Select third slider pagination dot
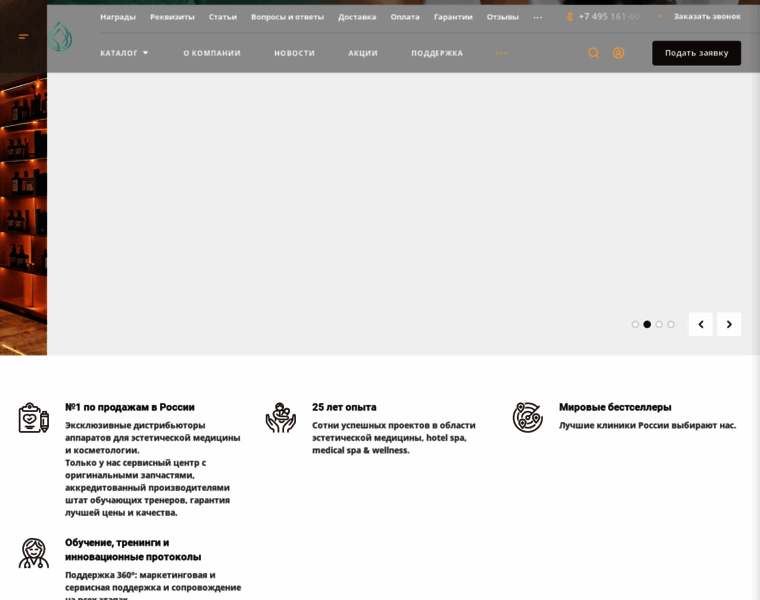Image resolution: width=760 pixels, height=600 pixels. pos(659,324)
